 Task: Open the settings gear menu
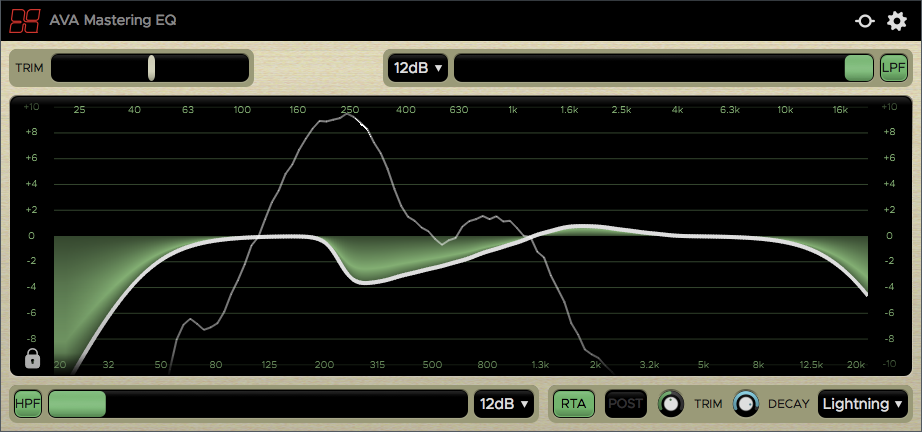(x=897, y=21)
